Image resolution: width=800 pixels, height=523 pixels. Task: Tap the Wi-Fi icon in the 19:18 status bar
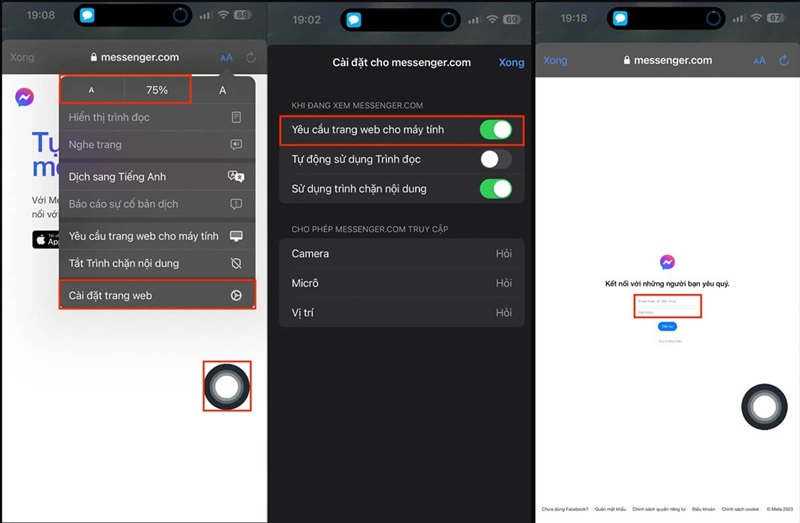coord(756,18)
